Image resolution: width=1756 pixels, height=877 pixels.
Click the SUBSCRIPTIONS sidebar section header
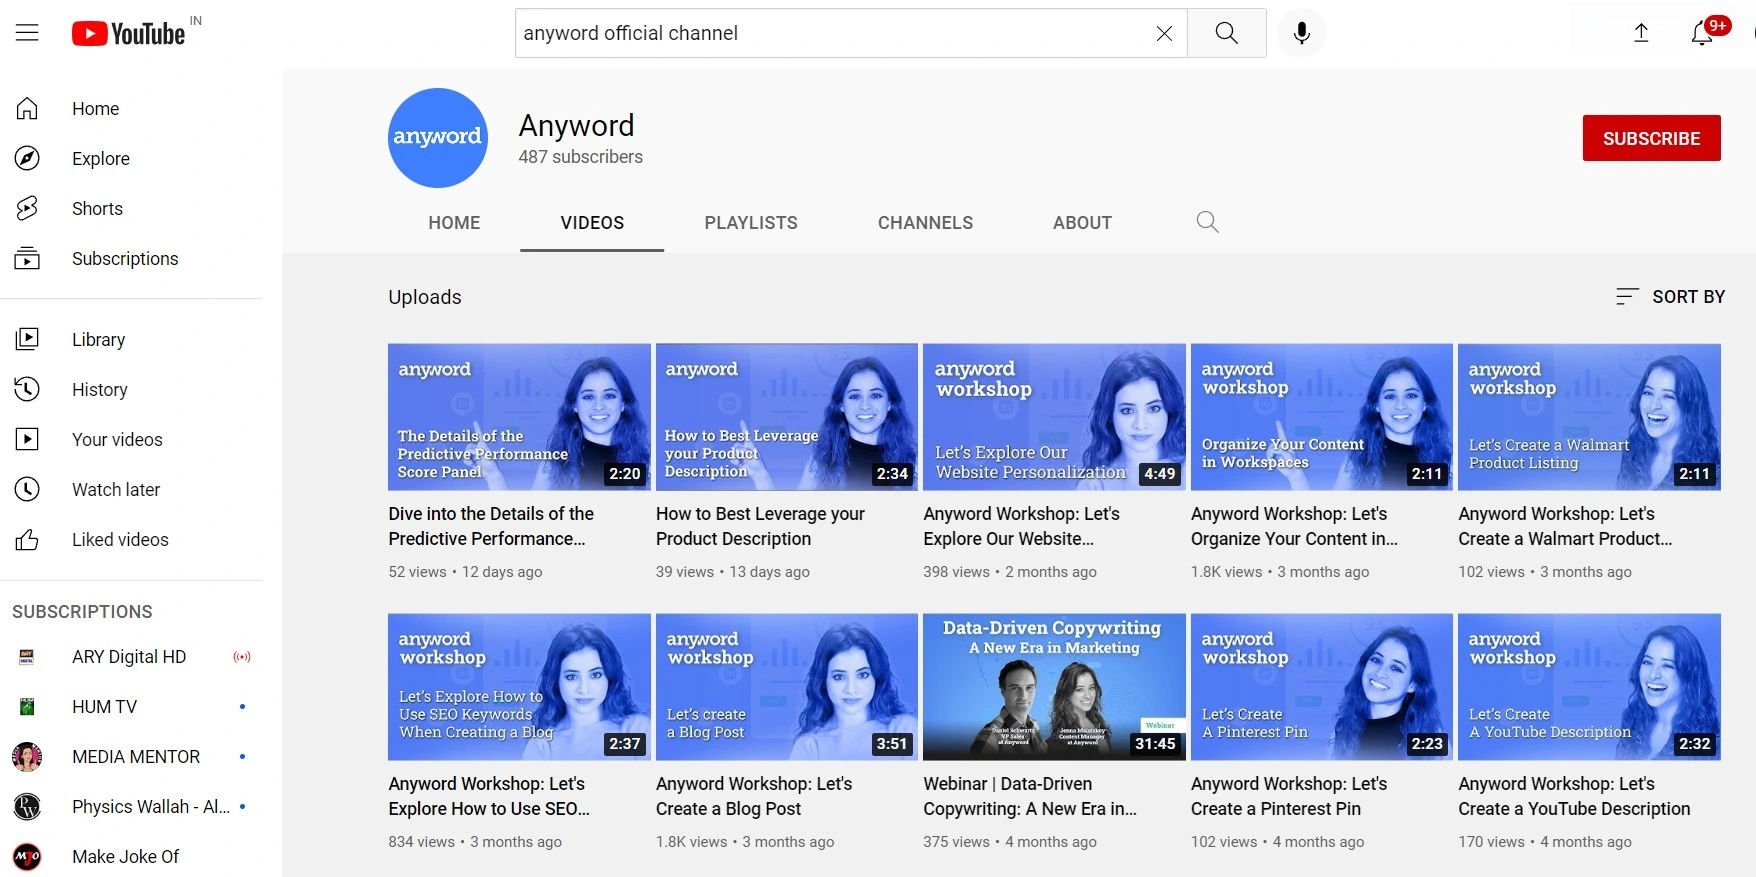(82, 612)
